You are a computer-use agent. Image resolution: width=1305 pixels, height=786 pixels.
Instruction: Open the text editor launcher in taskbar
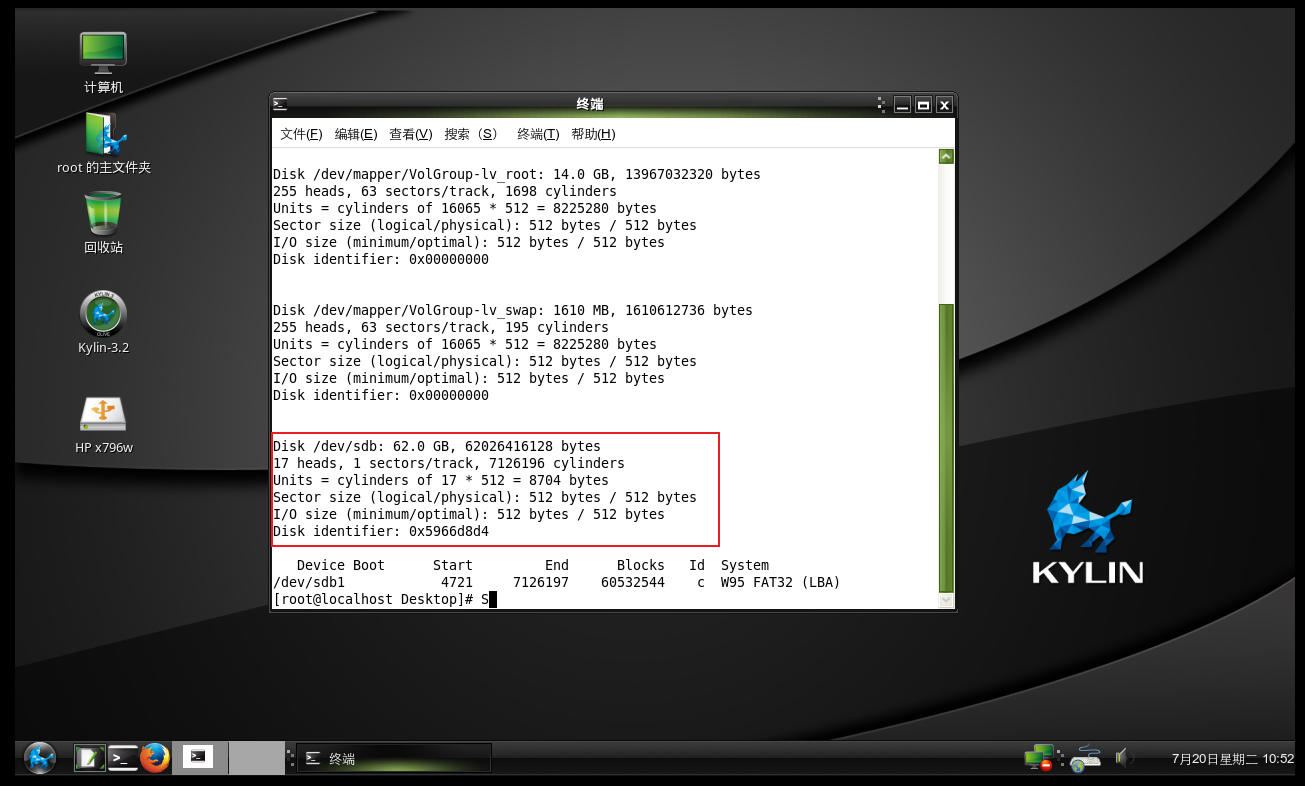pyautogui.click(x=89, y=757)
